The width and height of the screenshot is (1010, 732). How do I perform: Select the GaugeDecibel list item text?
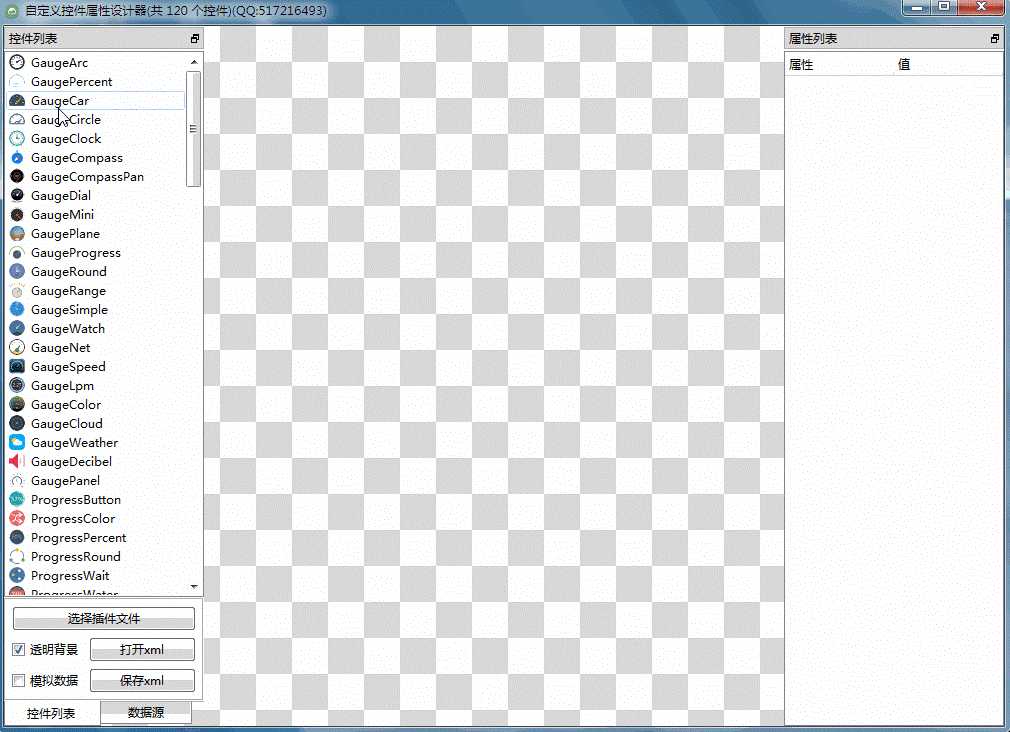coord(71,462)
